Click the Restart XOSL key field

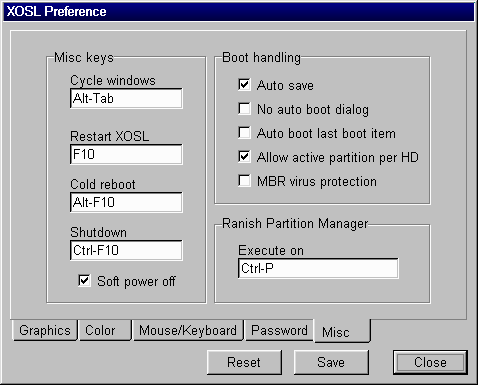[126, 154]
